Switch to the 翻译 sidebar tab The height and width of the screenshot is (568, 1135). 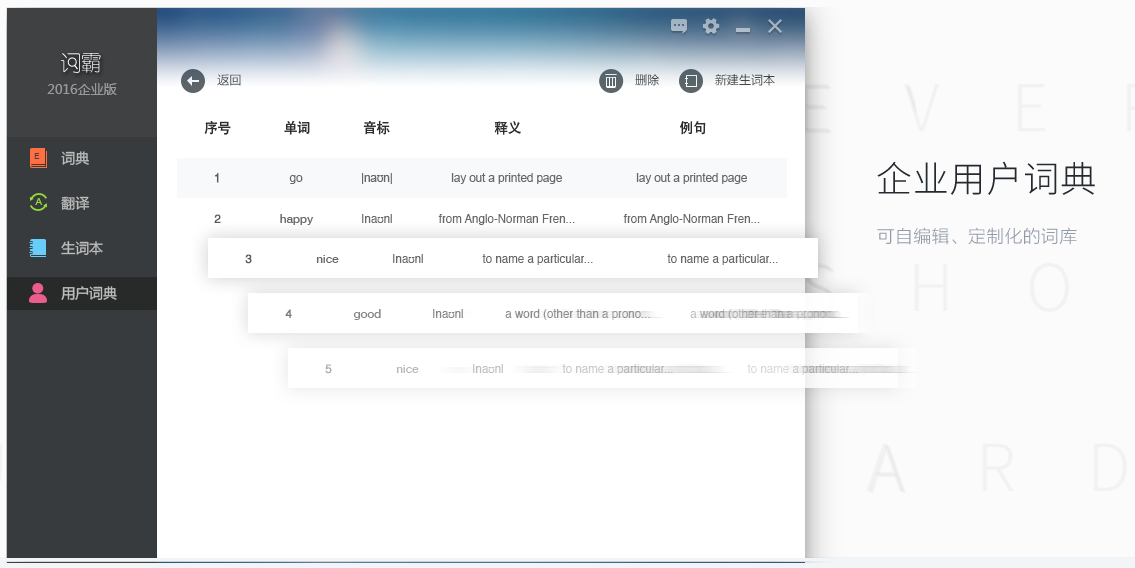(x=75, y=203)
